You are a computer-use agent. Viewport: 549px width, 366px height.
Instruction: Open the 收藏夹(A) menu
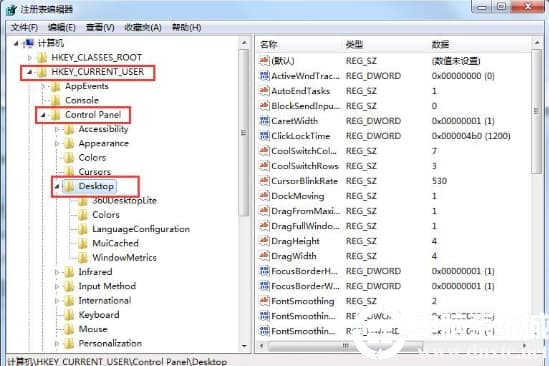(143, 27)
